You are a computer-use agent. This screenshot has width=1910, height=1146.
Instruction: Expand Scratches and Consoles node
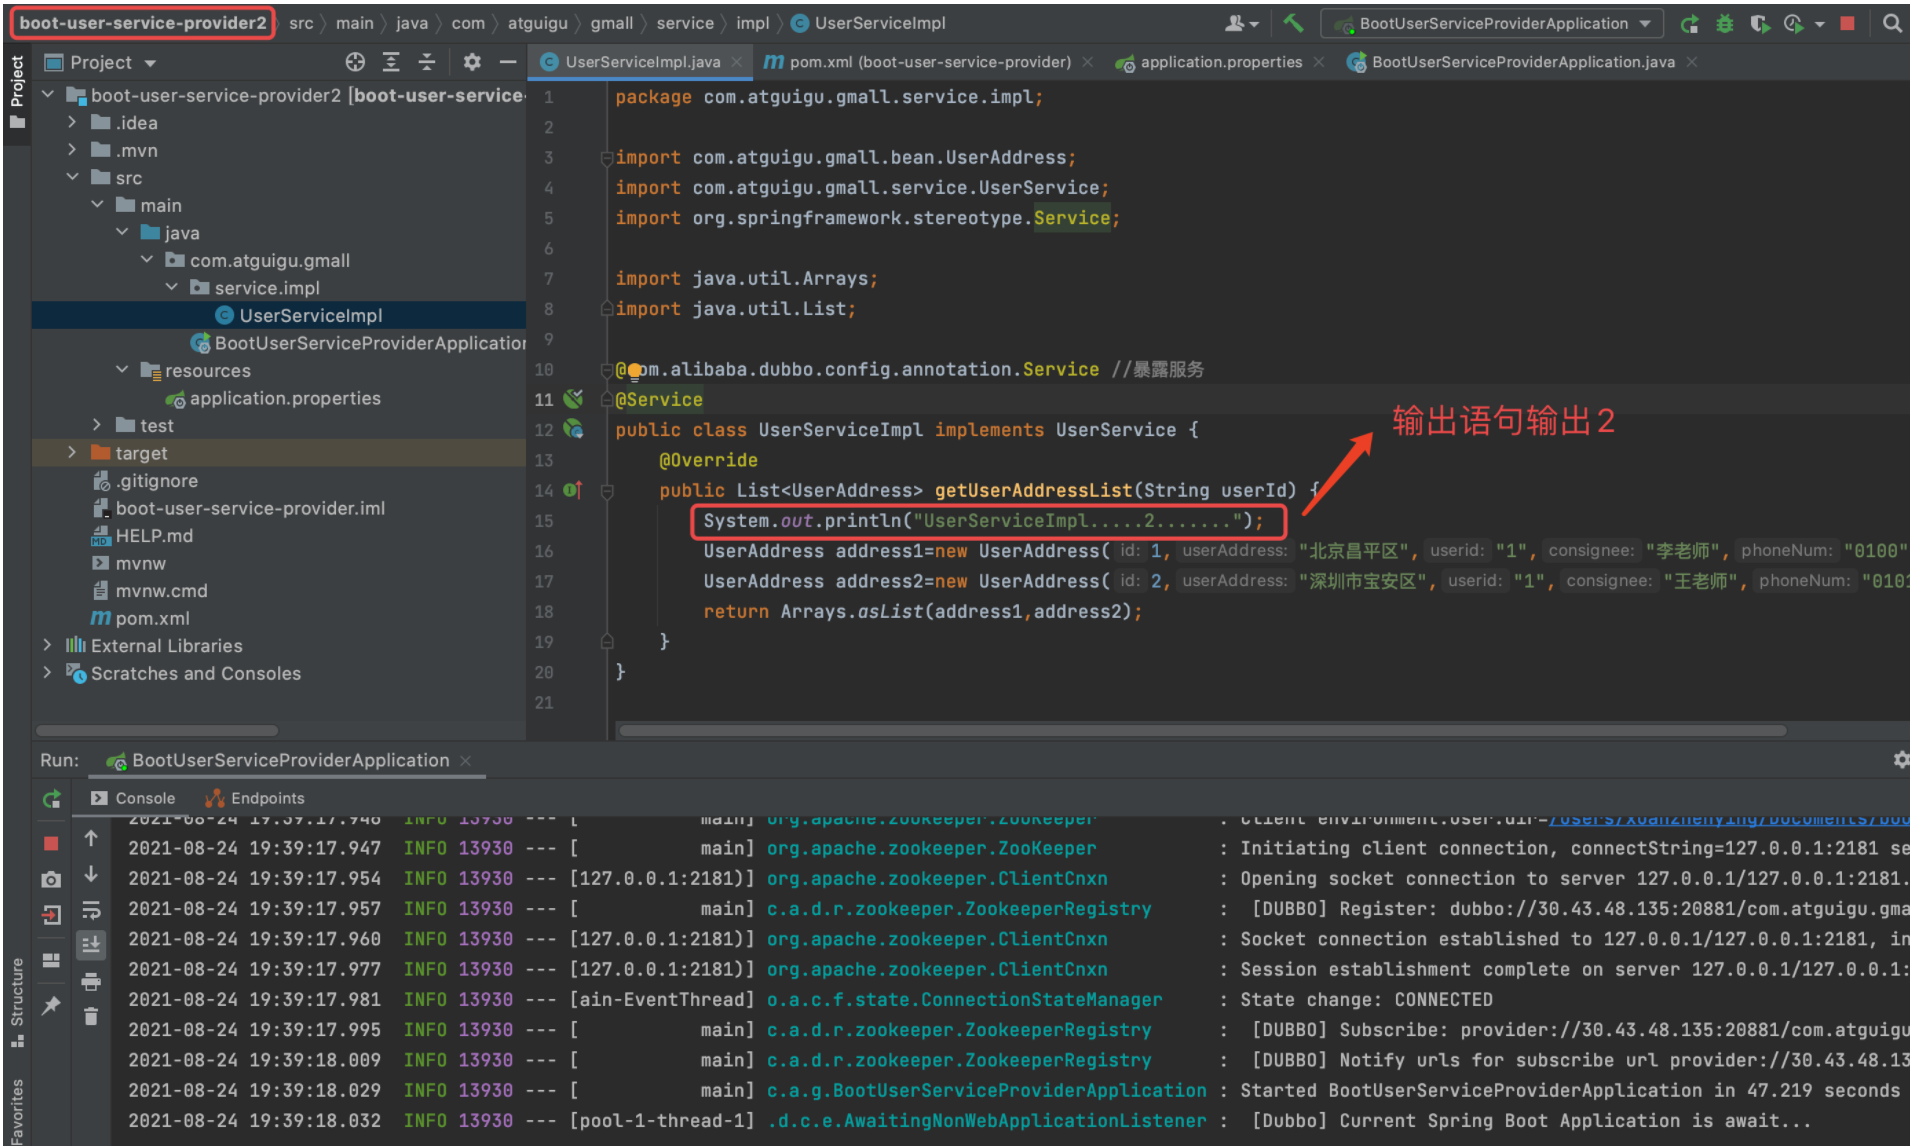(x=47, y=673)
